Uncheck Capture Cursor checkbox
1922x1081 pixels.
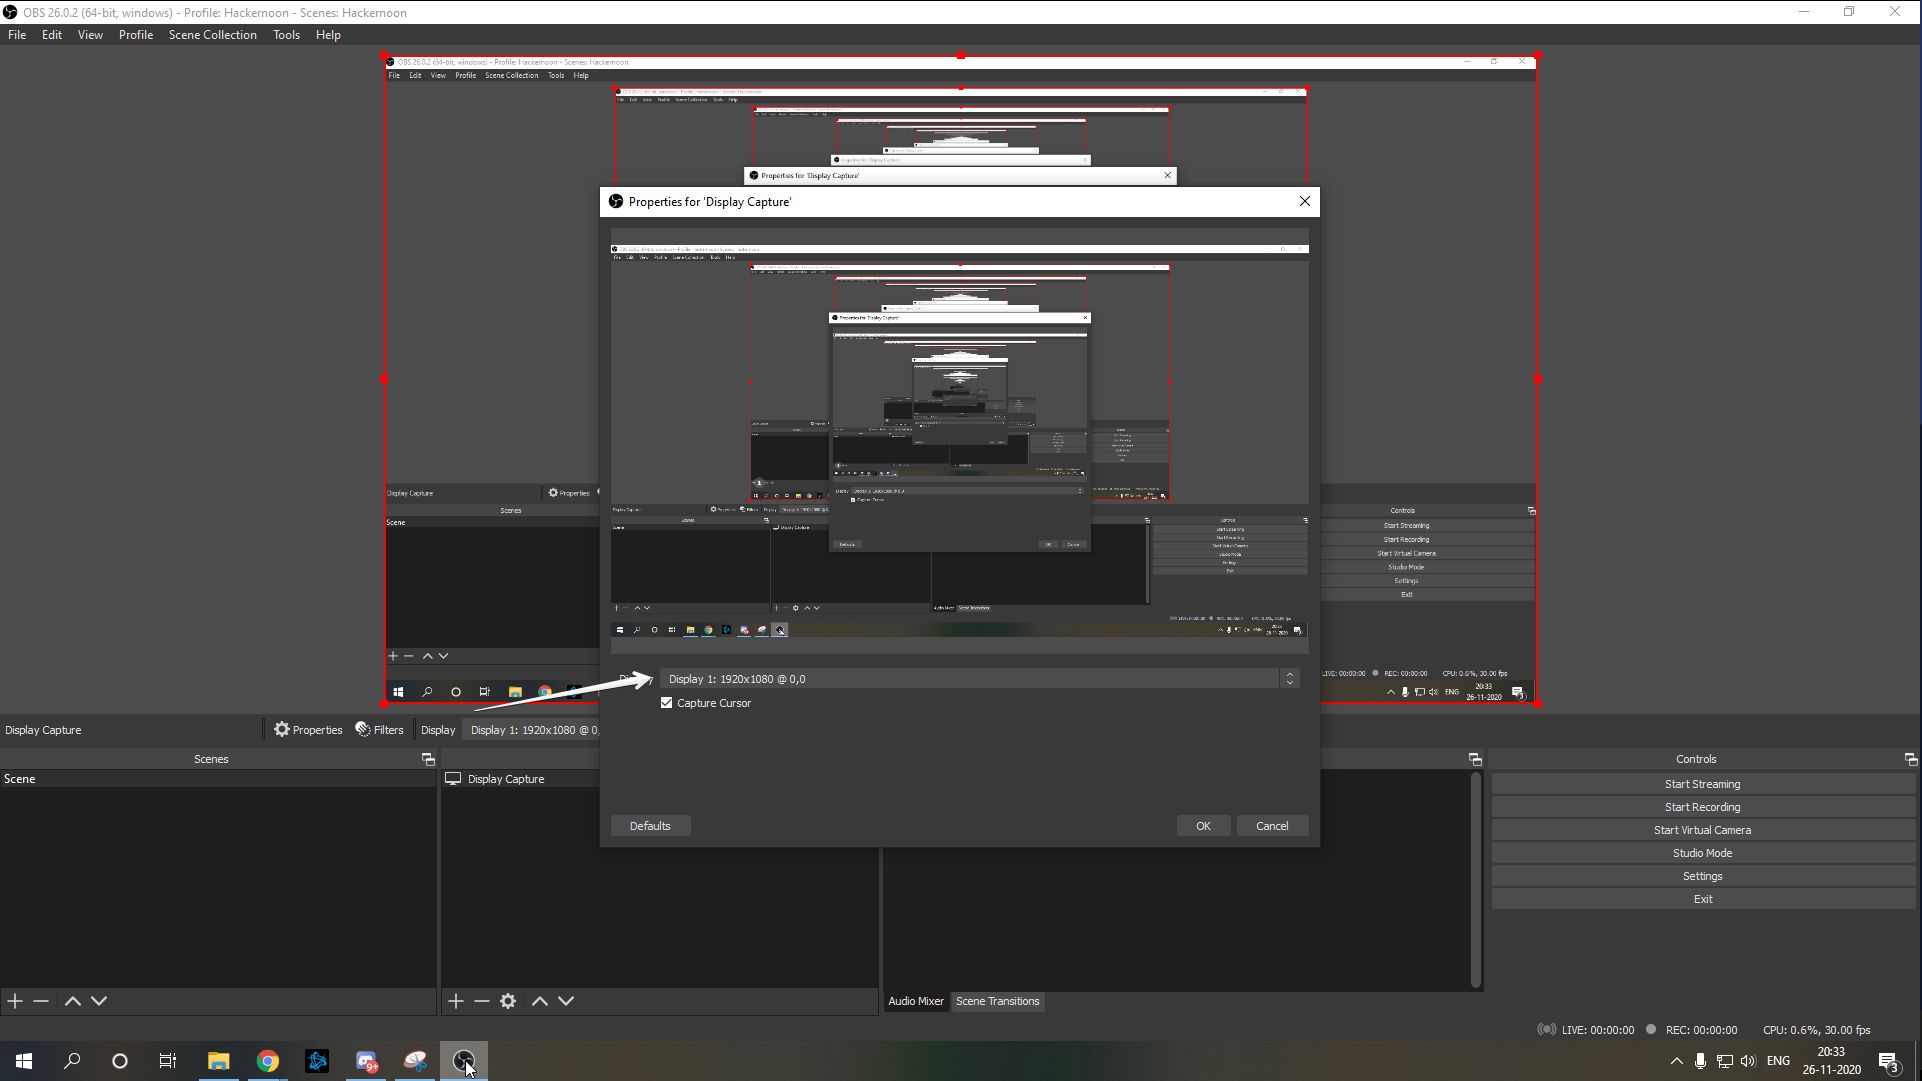pyautogui.click(x=667, y=703)
